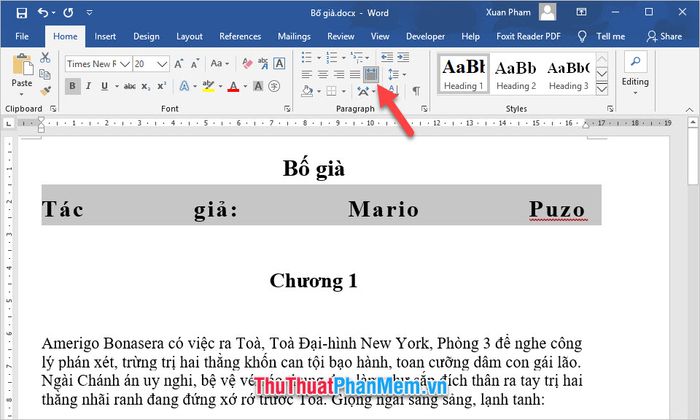The height and width of the screenshot is (420, 700).
Task: Click the Share button
Action: pos(664,37)
